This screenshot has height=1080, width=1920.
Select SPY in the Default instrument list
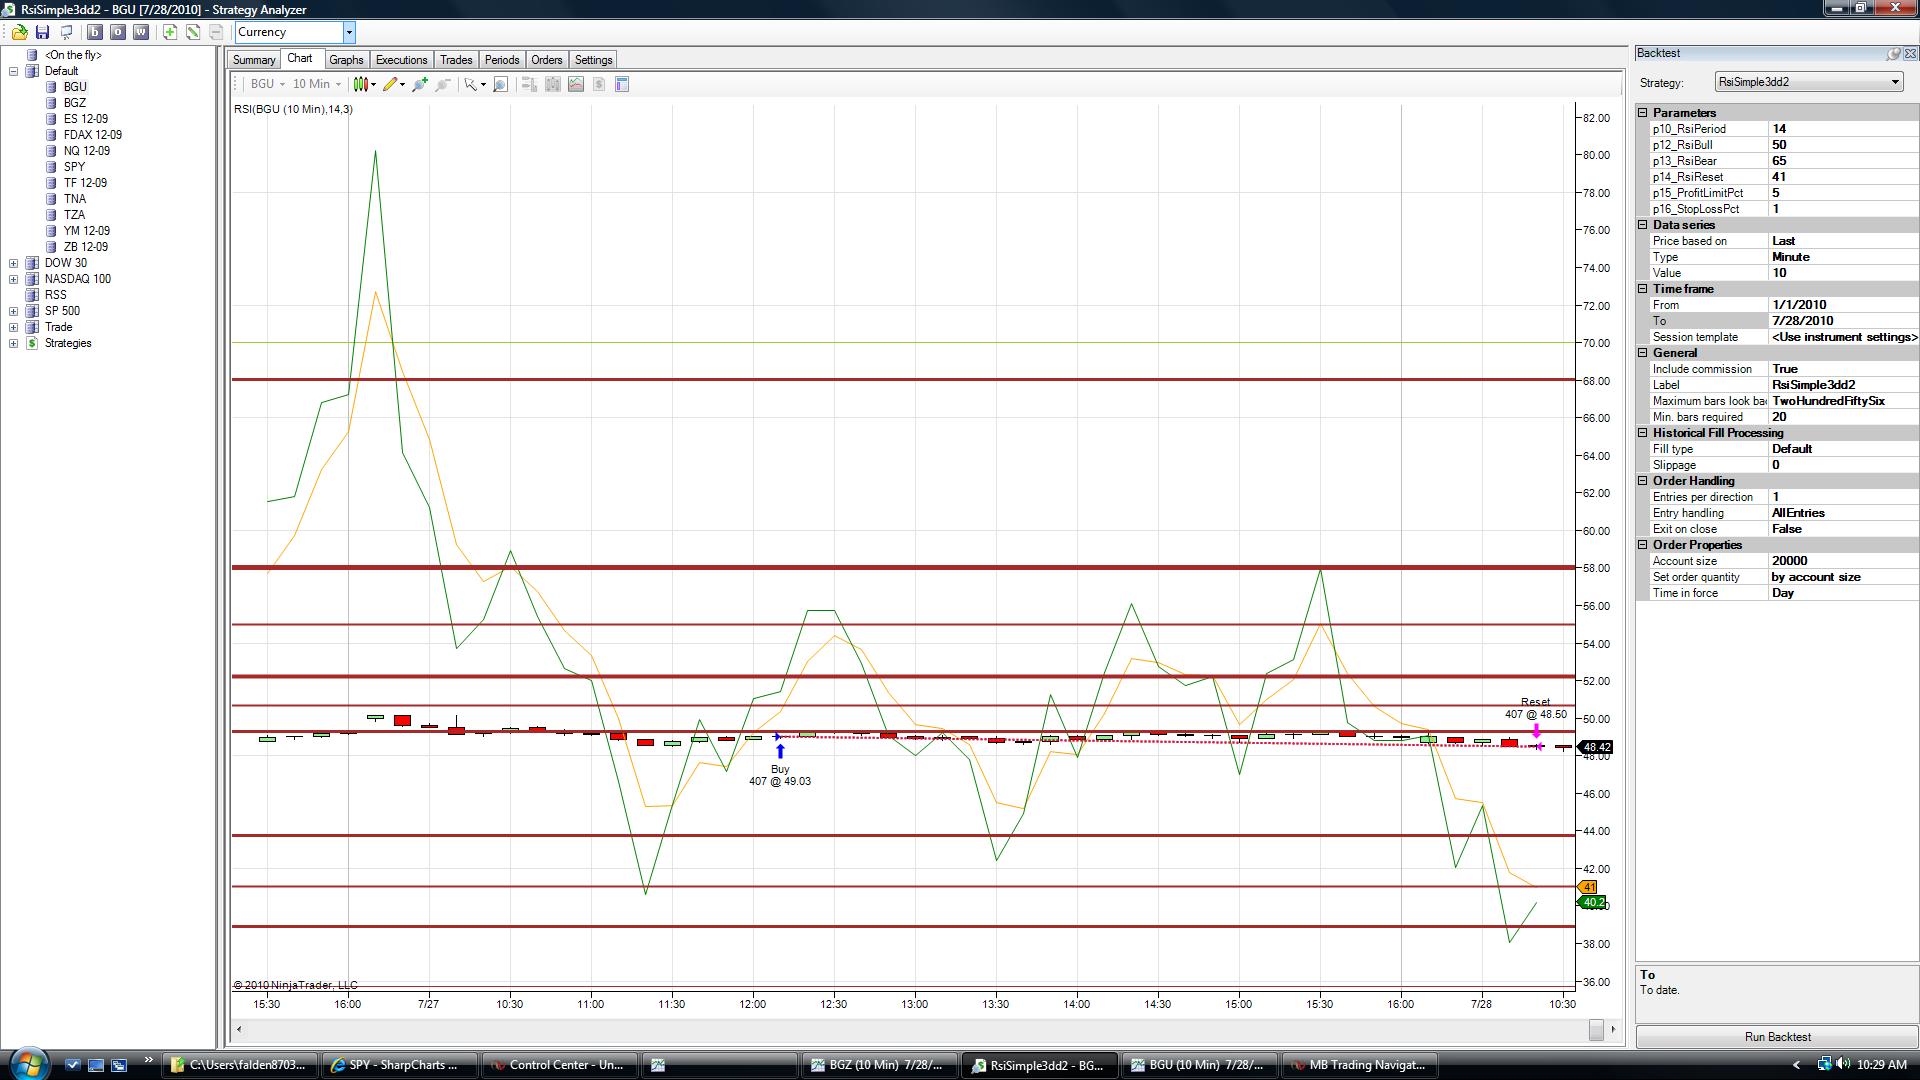(74, 167)
